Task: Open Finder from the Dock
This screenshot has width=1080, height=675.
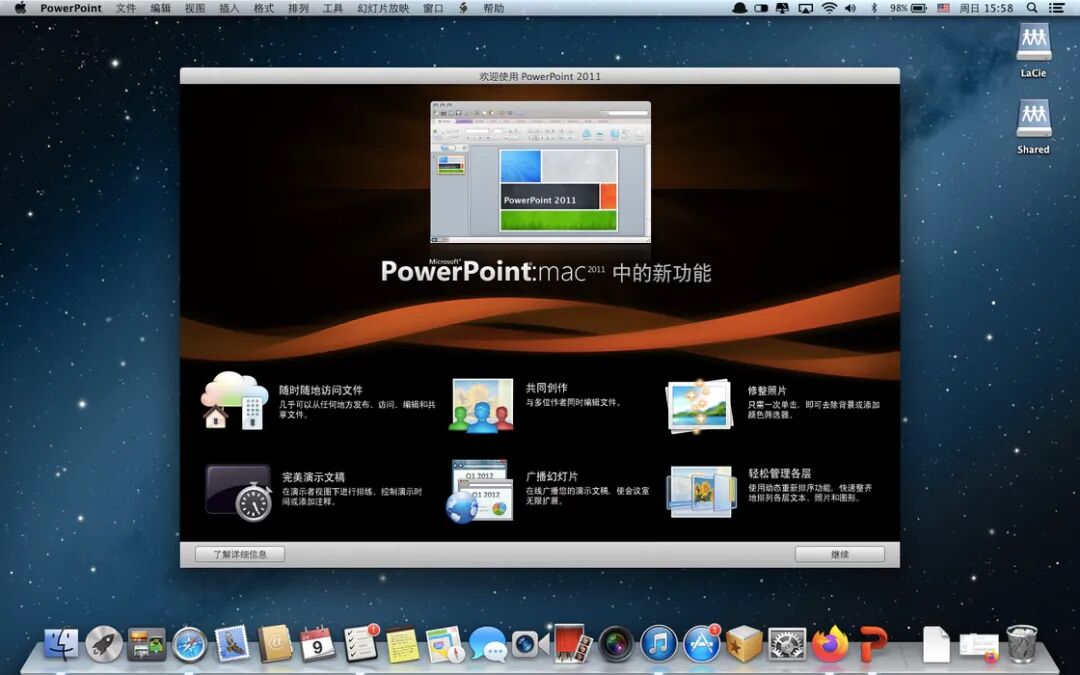Action: [61, 645]
